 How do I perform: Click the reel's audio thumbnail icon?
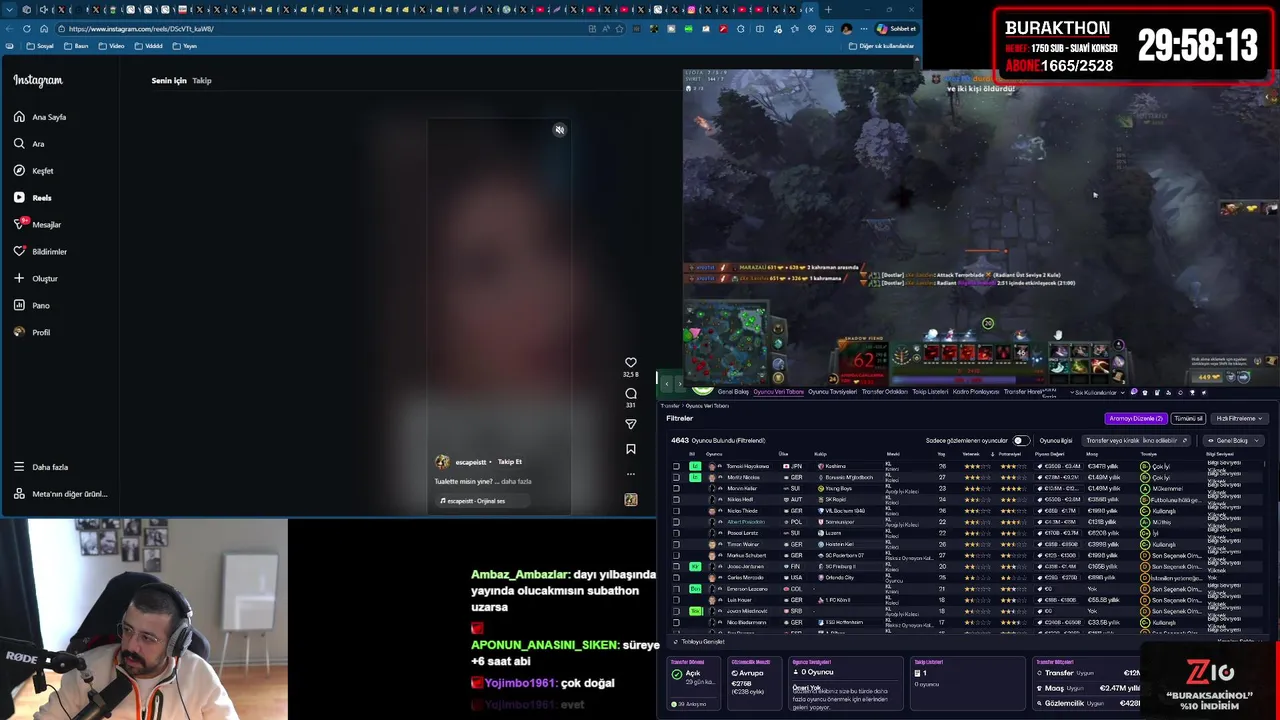click(x=631, y=500)
